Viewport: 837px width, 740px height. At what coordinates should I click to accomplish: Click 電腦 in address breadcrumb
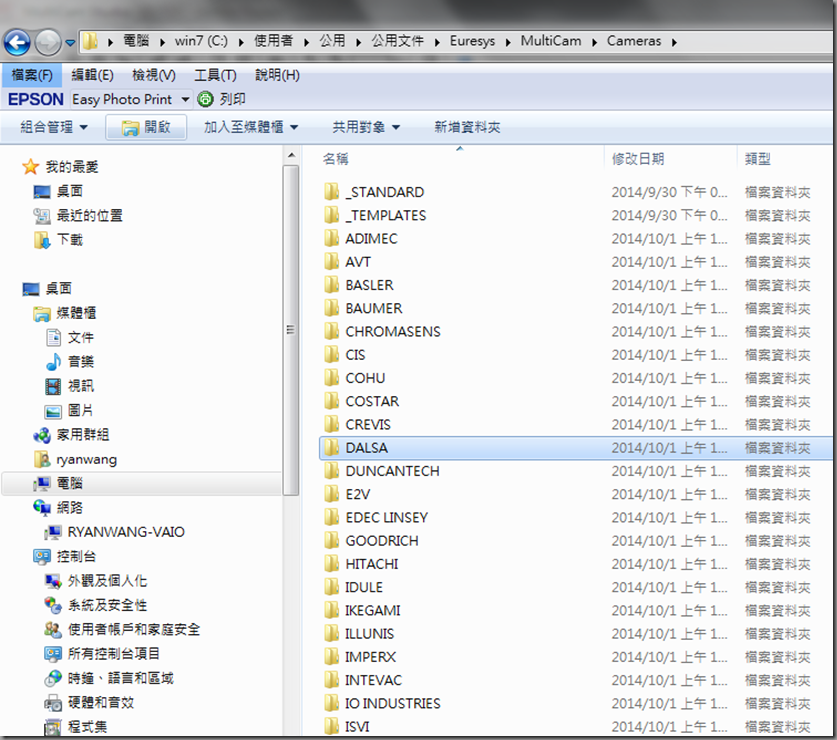pos(136,41)
